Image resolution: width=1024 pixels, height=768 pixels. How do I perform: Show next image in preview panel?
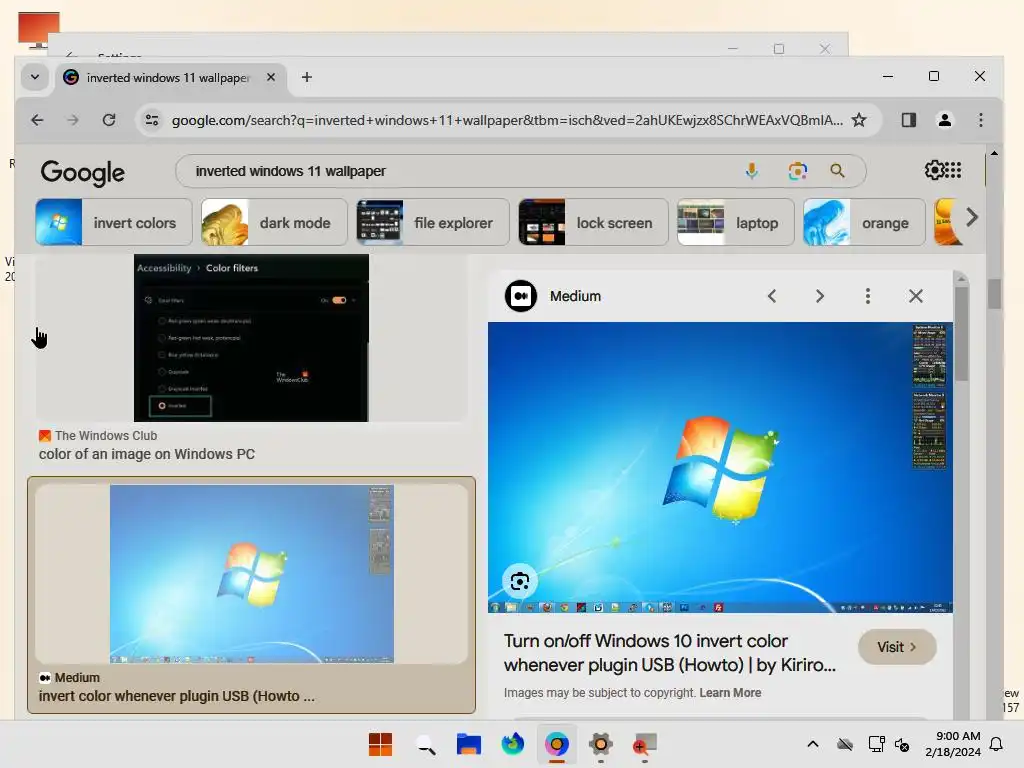coord(820,296)
